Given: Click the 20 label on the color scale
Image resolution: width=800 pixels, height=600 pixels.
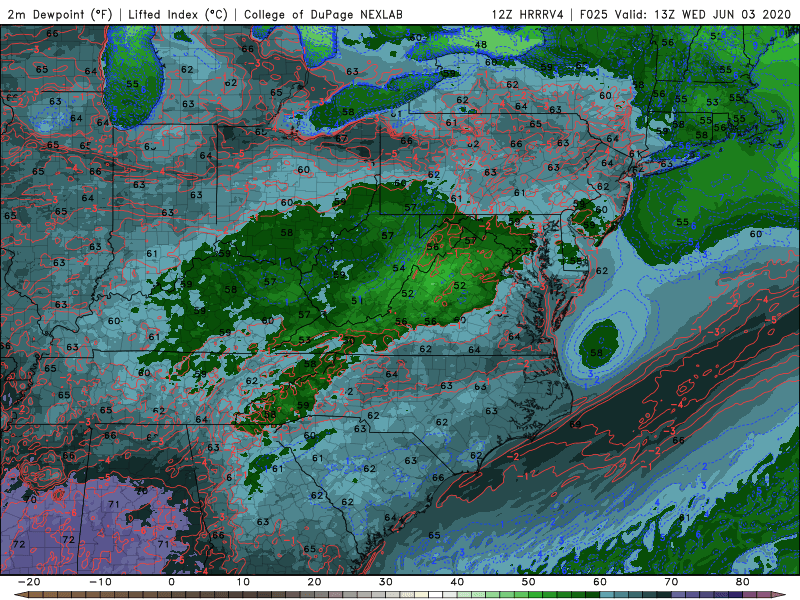Looking at the screenshot, I should coord(314,582).
